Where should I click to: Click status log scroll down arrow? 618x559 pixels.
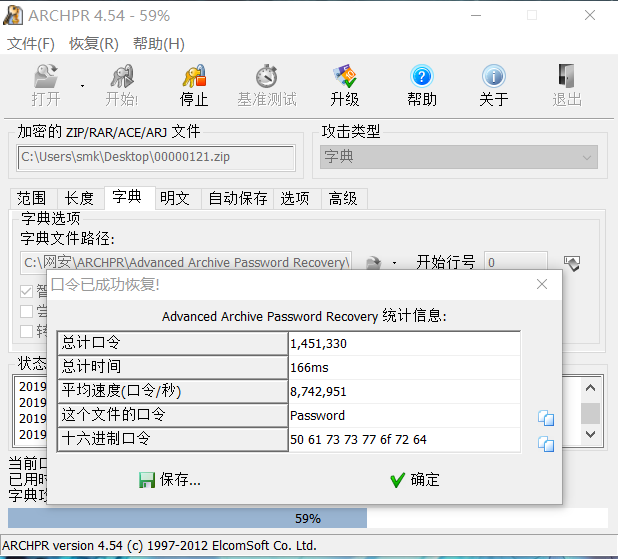pos(590,434)
